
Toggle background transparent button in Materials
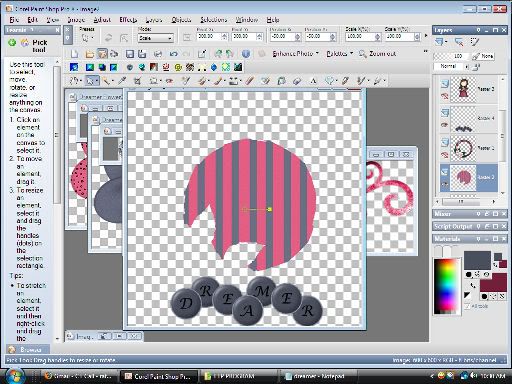(502, 296)
